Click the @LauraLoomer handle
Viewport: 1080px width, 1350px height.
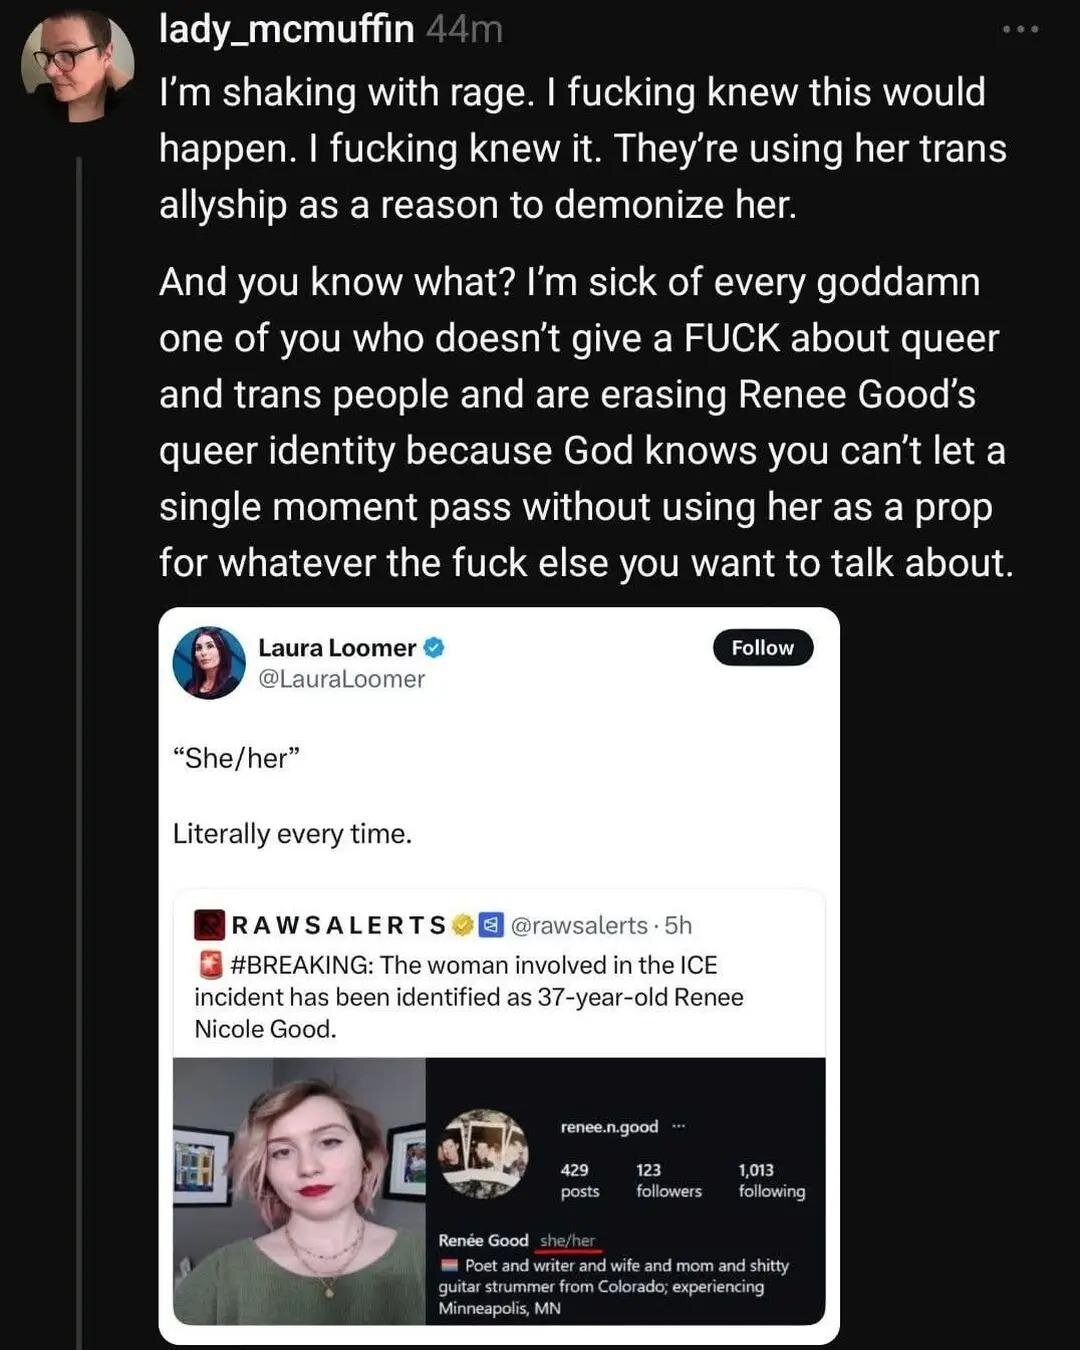pos(341,679)
